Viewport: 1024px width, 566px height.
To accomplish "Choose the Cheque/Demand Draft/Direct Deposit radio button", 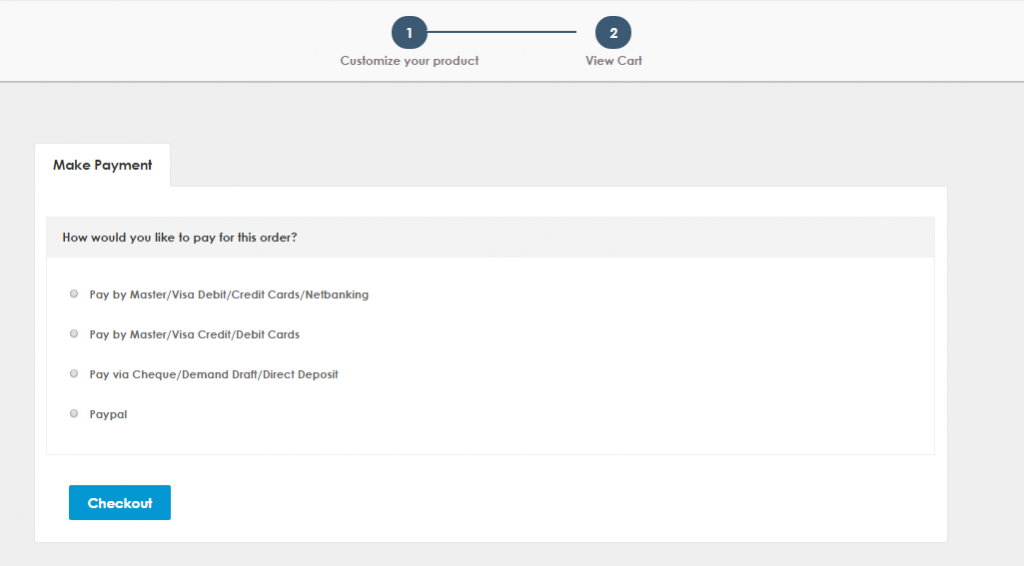I will [x=74, y=374].
